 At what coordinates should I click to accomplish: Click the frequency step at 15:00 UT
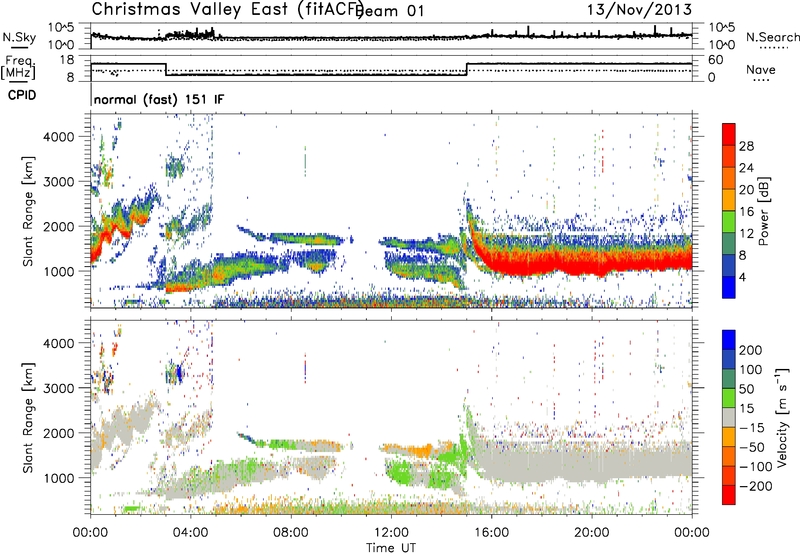(467, 69)
